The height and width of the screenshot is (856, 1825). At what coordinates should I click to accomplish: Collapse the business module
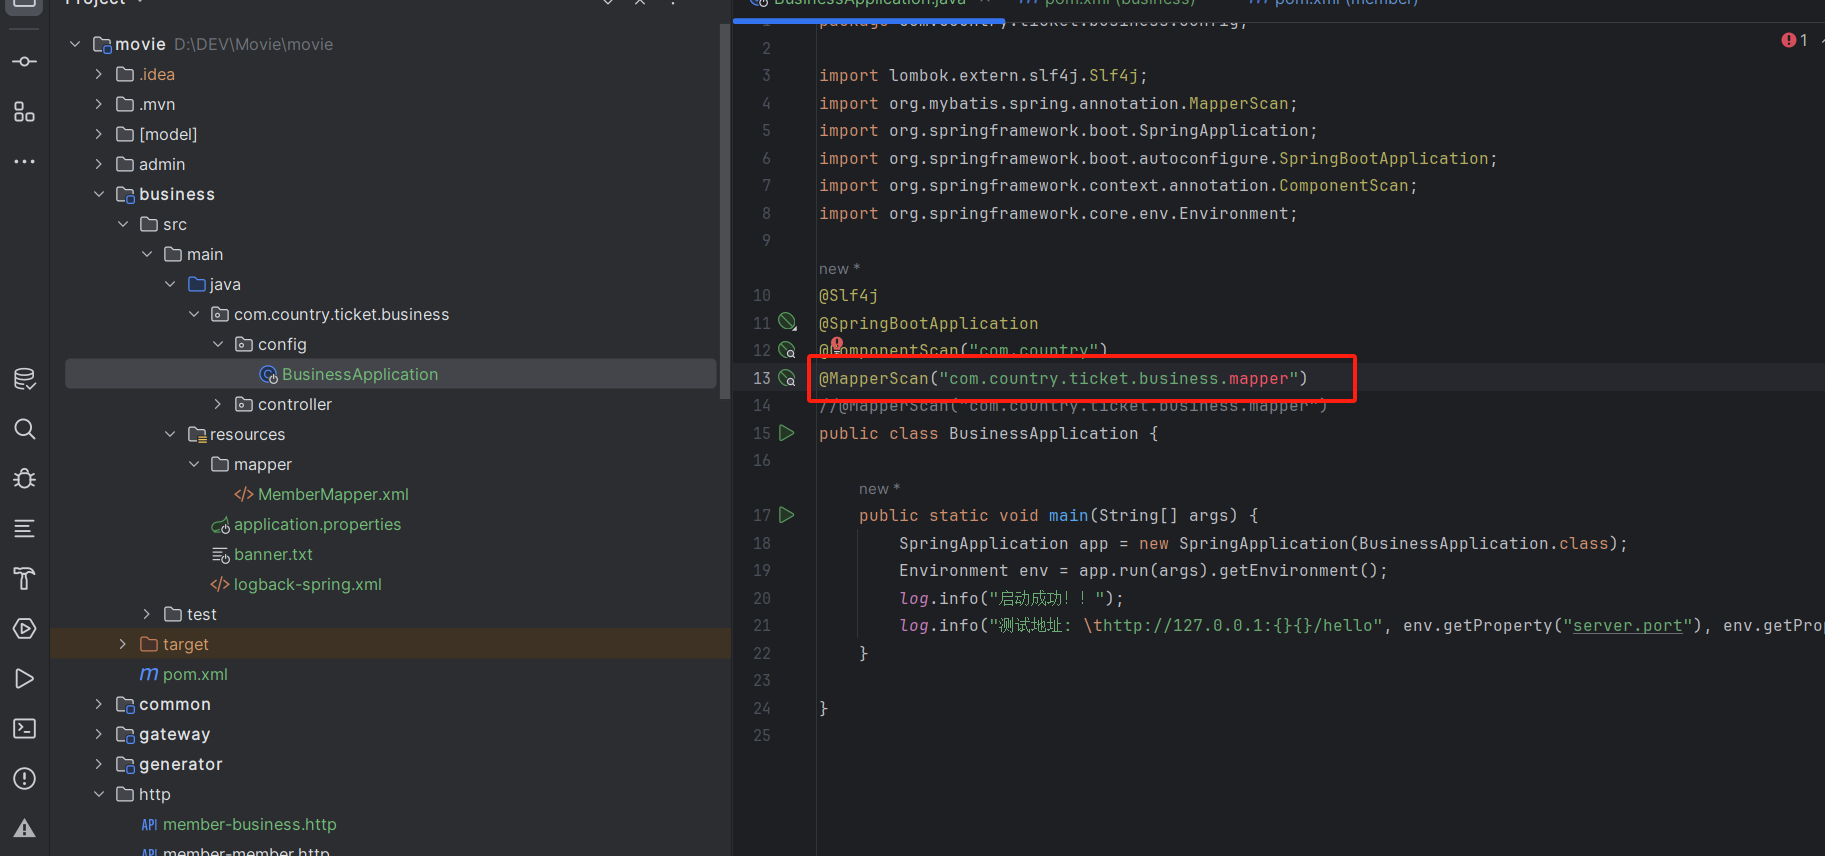[99, 194]
